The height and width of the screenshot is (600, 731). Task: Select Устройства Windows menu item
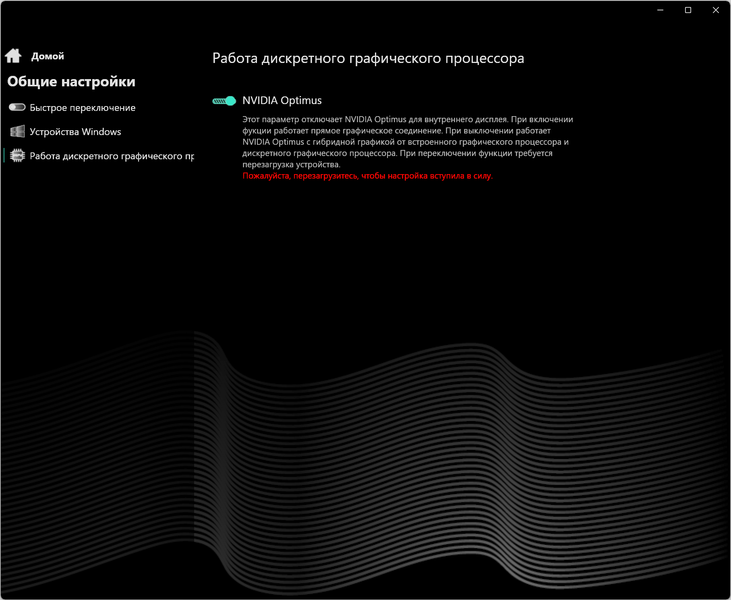(x=76, y=132)
